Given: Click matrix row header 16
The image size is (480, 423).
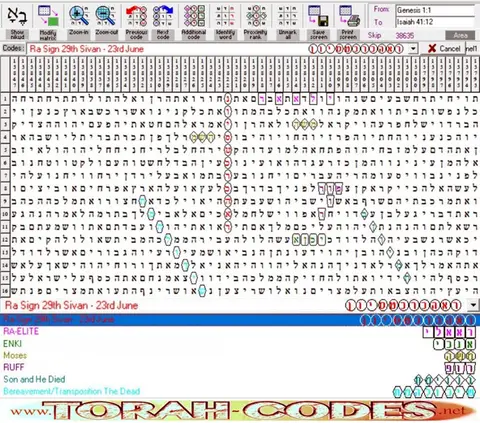Looking at the screenshot, I should point(5,291).
